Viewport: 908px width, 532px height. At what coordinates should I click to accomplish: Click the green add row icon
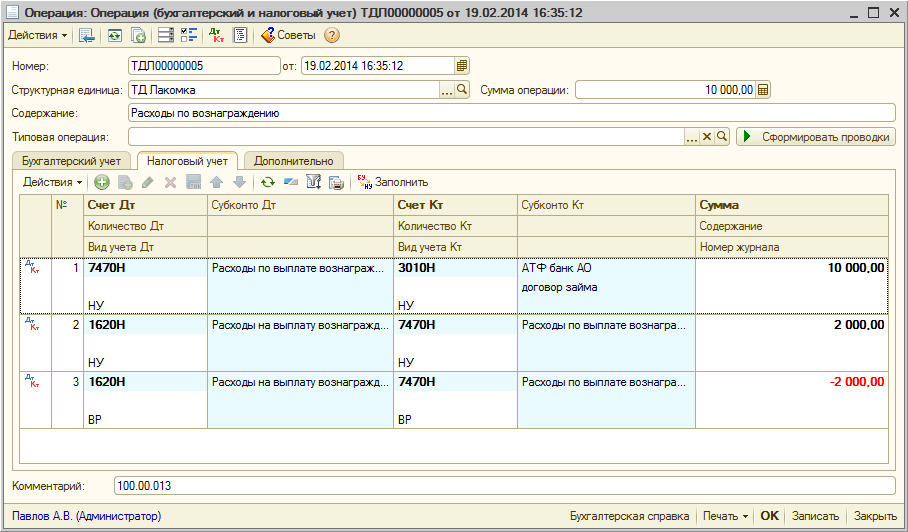click(102, 182)
